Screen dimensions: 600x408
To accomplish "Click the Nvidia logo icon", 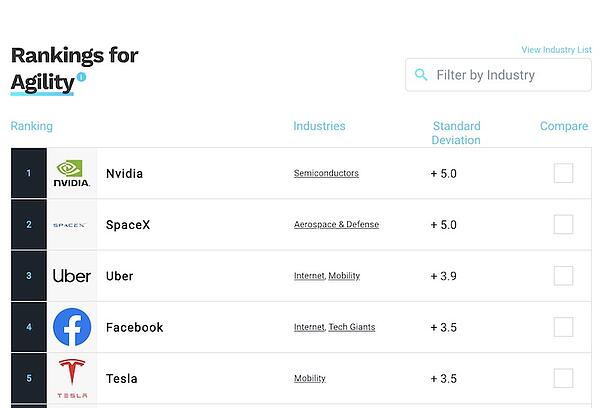I will tap(72, 173).
